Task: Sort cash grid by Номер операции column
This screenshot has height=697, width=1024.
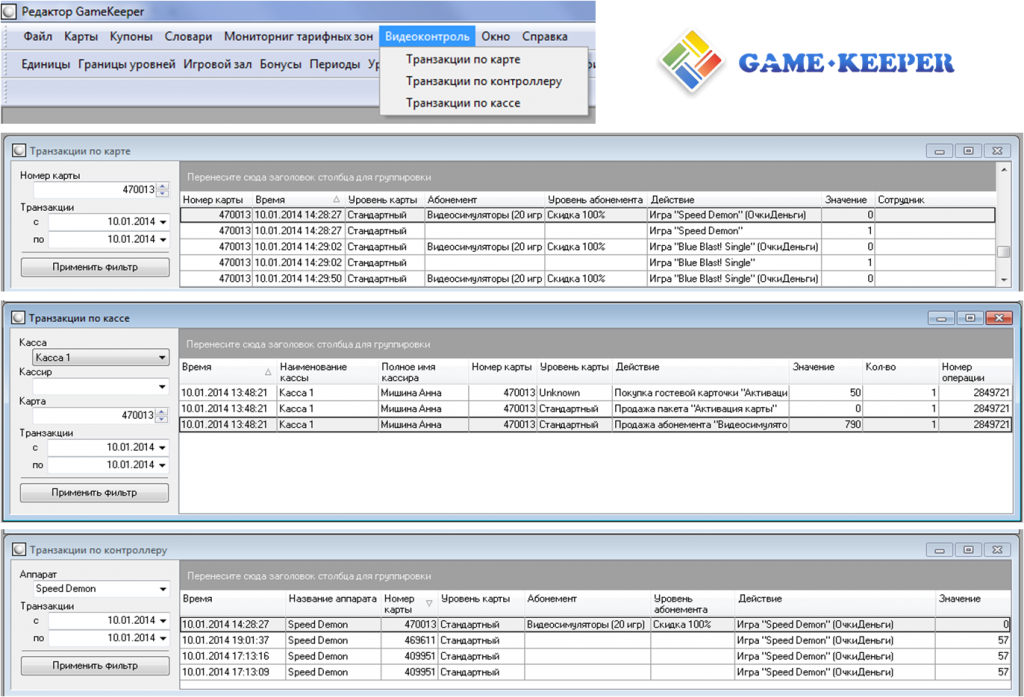Action: [975, 372]
